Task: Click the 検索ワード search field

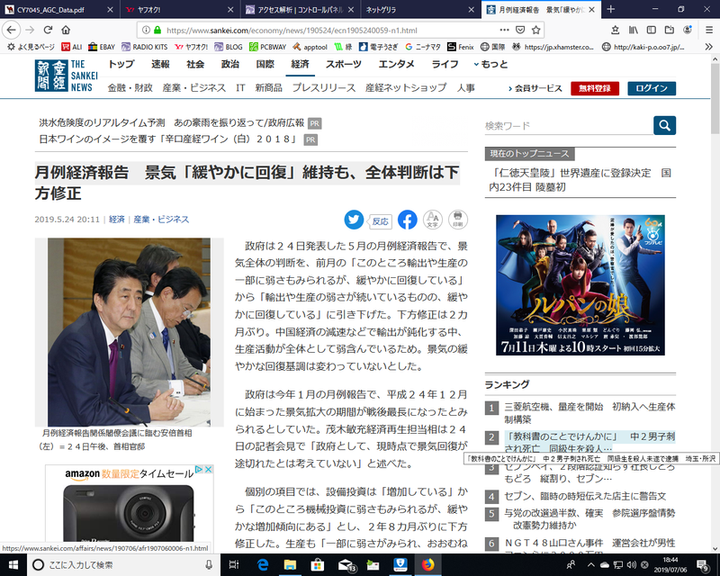Action: (x=567, y=126)
